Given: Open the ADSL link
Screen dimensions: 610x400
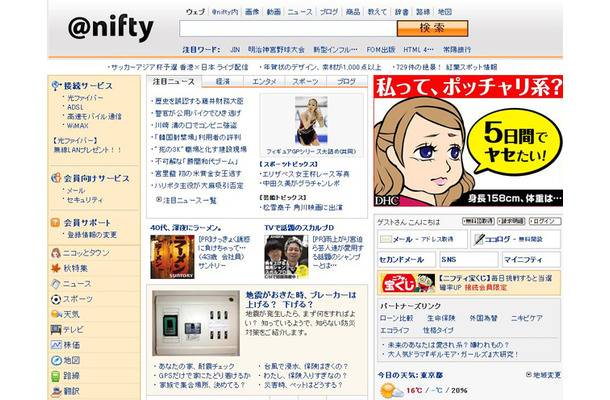Looking at the screenshot, I should pos(75,107).
